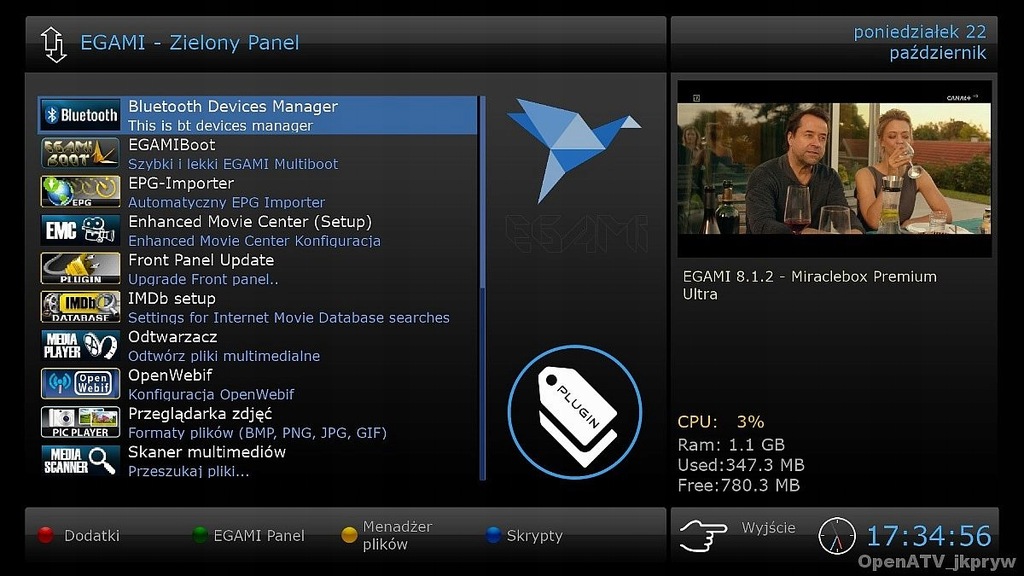Screen dimensions: 1024x576
Task: Open the IMDb database icon
Action: tap(80, 308)
